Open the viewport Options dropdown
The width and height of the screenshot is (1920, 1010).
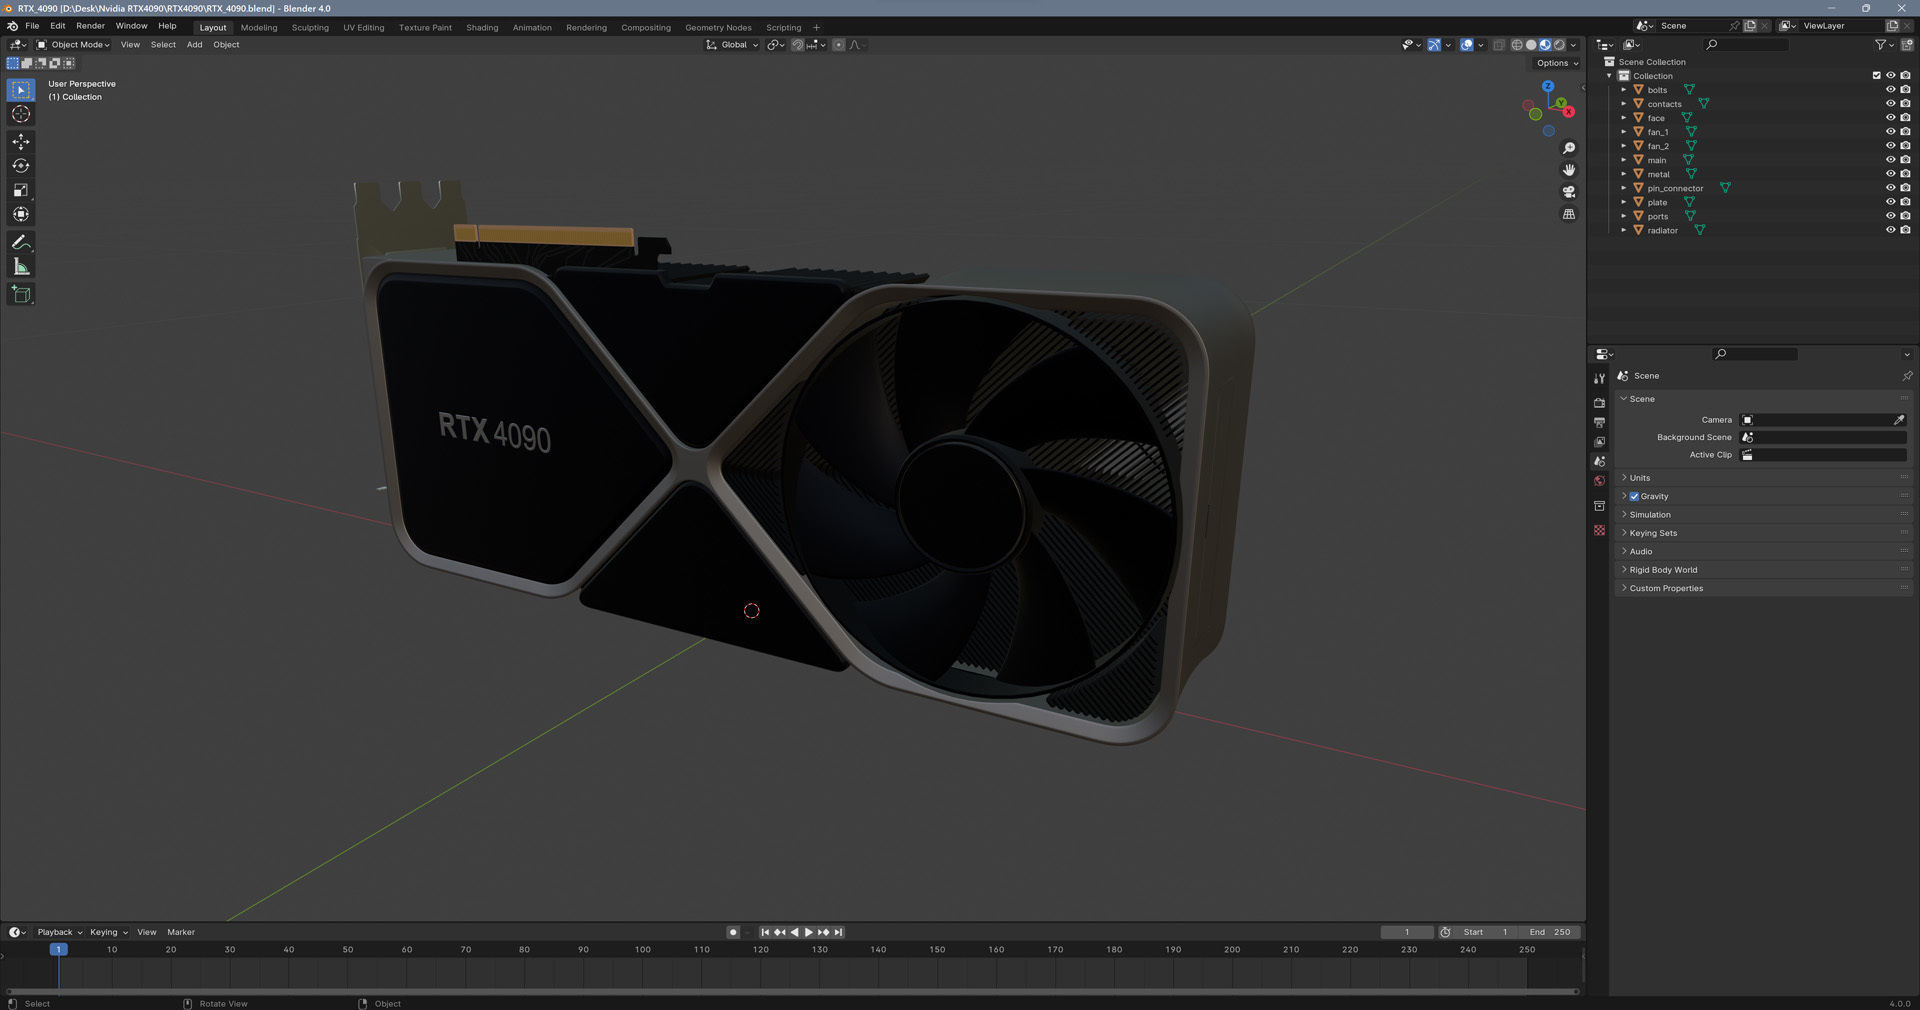click(x=1557, y=63)
